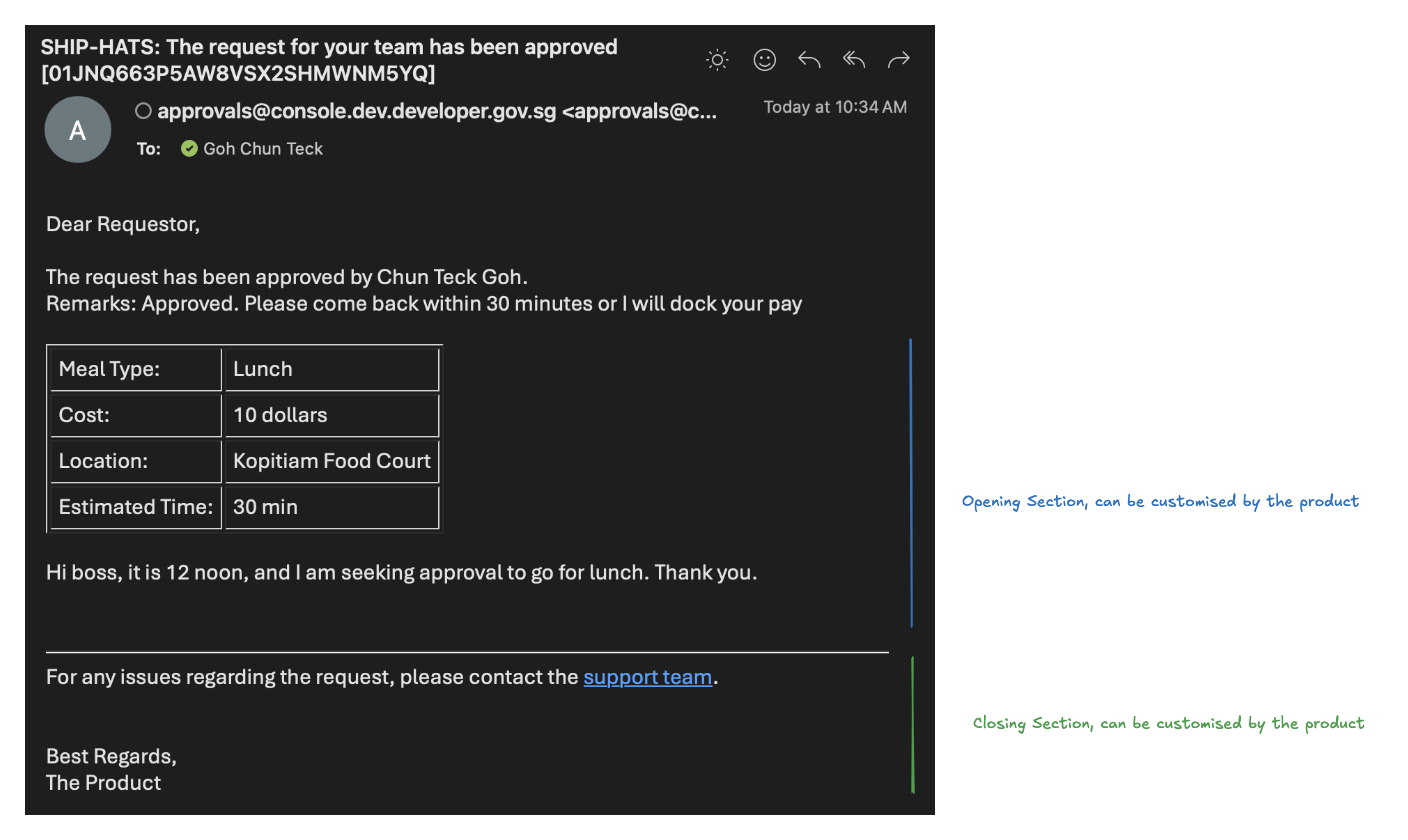Click the sender address approvals@console.dev.developer.gov.sg

tap(437, 112)
